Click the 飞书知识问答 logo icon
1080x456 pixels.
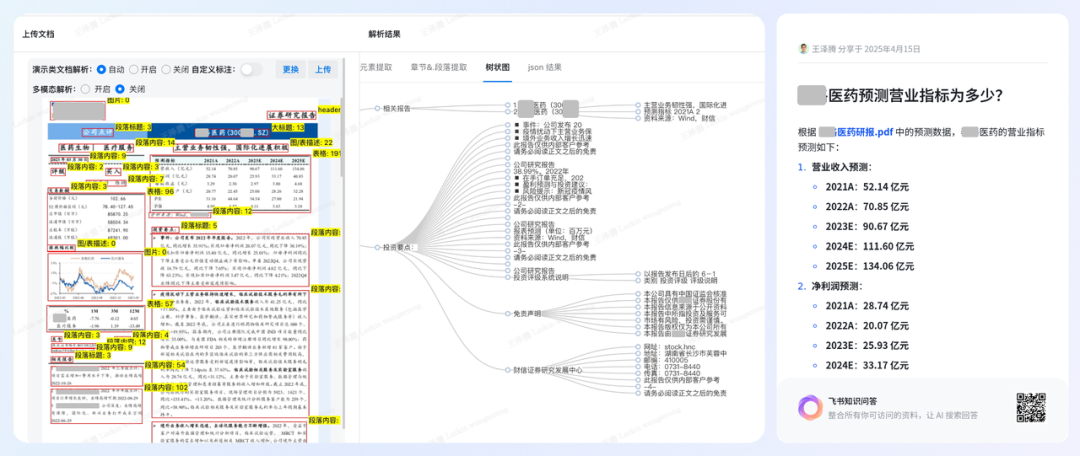(x=810, y=407)
